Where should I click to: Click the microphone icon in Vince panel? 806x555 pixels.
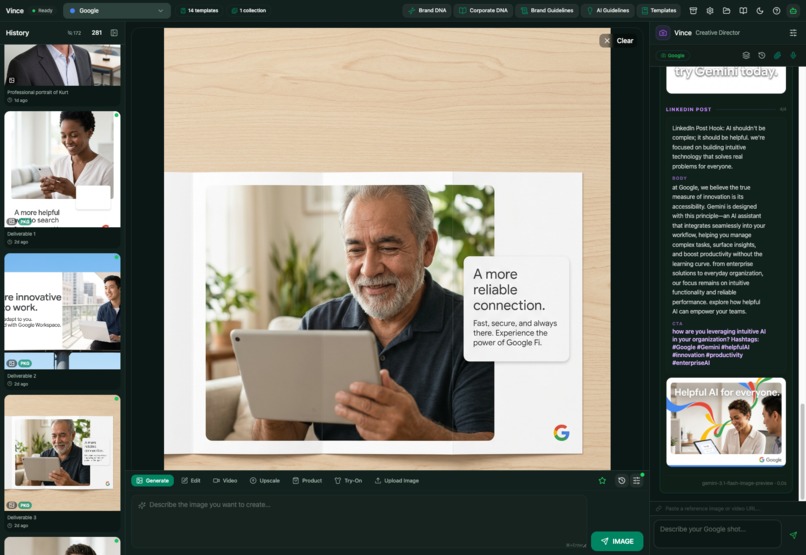(x=793, y=55)
